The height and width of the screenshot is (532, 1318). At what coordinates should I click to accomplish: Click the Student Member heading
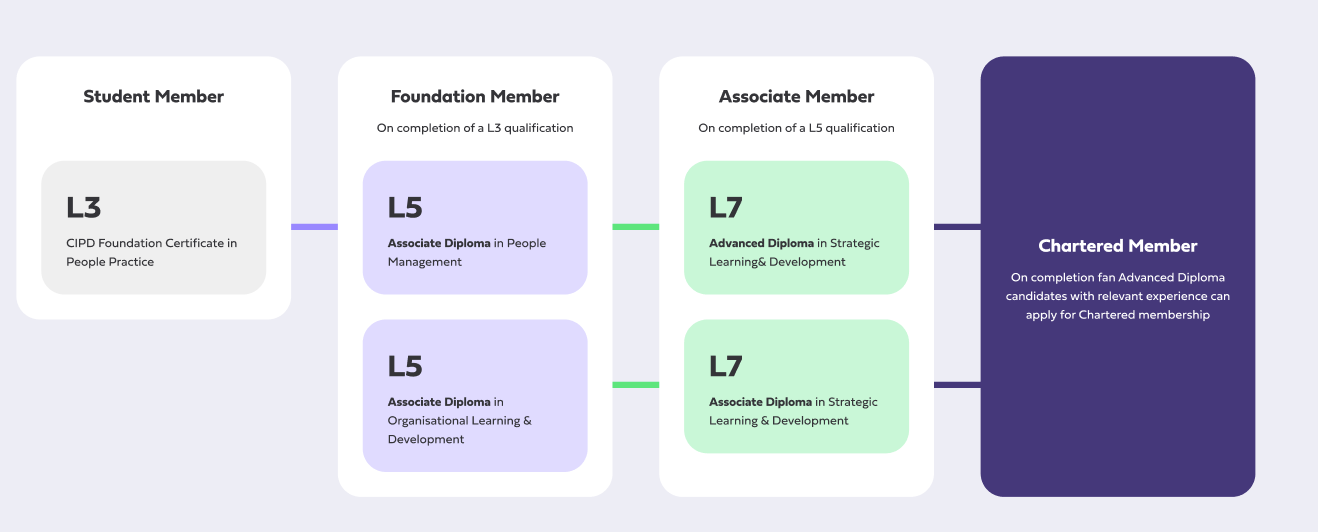coord(153,97)
